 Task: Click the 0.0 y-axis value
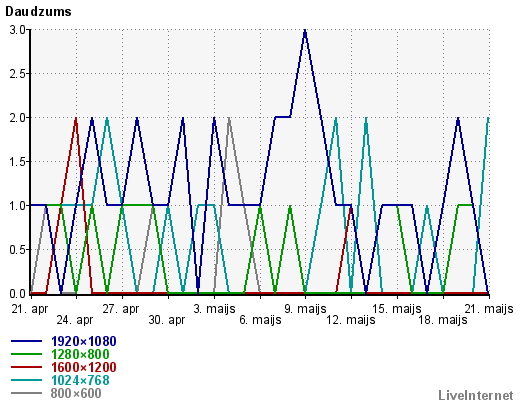tap(17, 294)
